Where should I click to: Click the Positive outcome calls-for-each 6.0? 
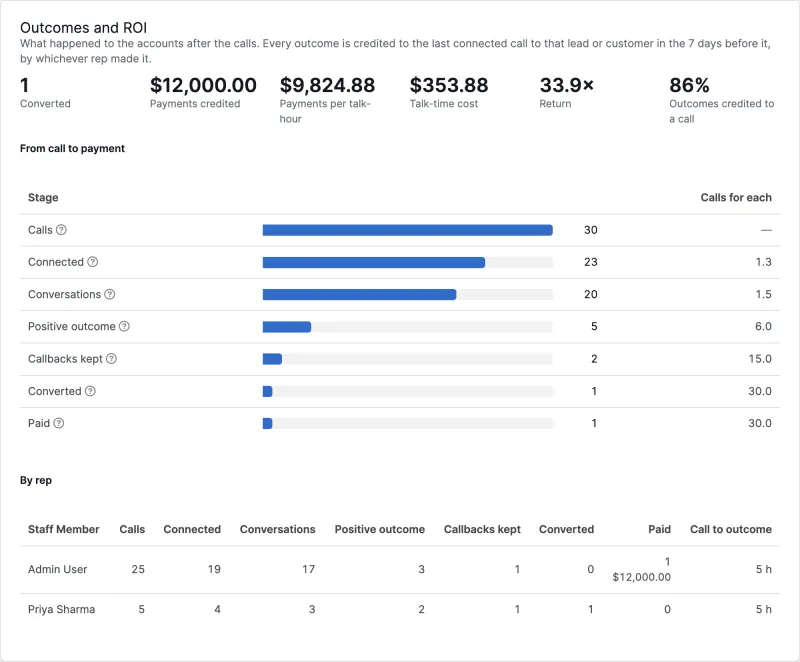pyautogui.click(x=763, y=326)
